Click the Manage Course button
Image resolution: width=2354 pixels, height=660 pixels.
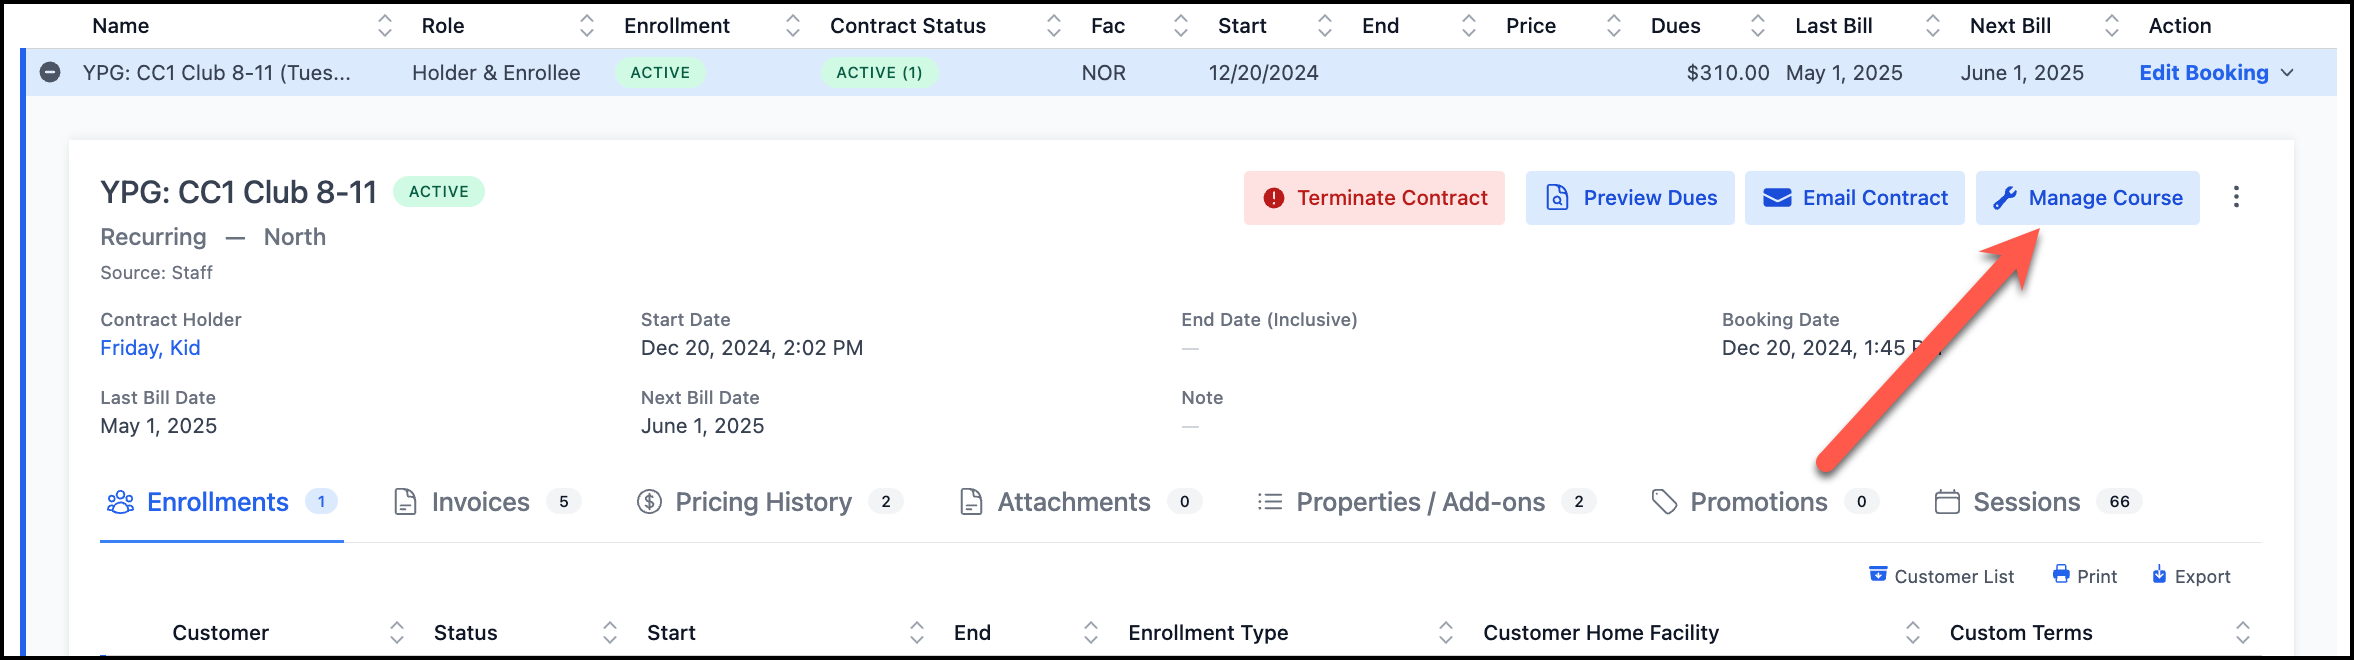(2087, 198)
